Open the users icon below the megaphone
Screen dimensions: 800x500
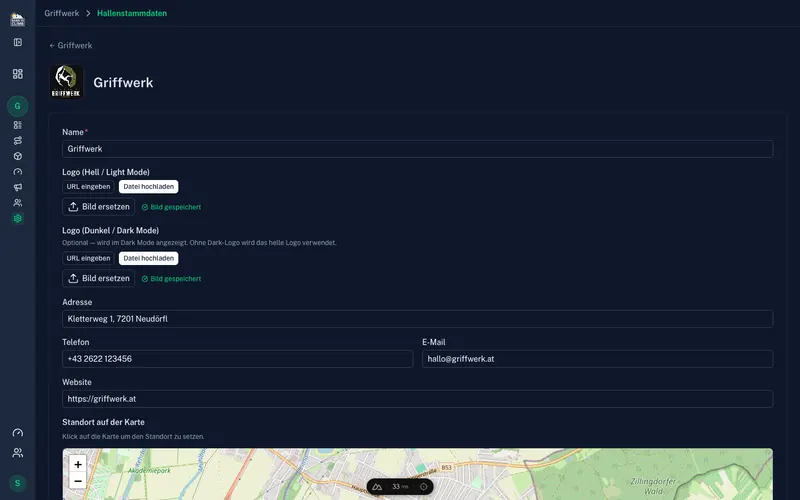tap(18, 203)
